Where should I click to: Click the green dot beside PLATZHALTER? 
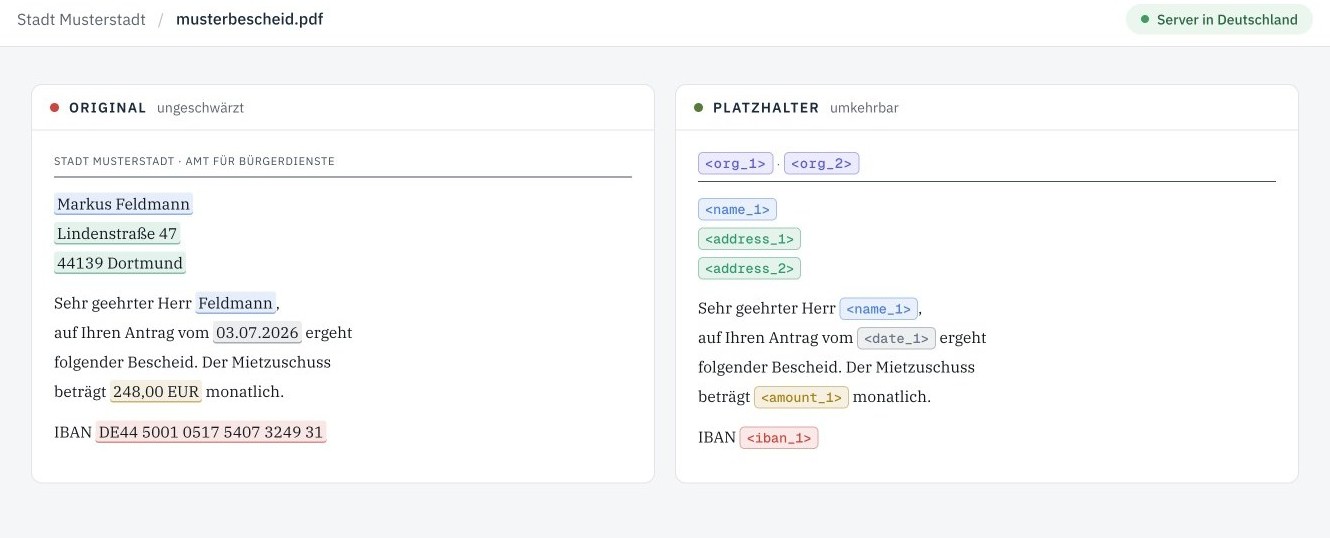[699, 107]
